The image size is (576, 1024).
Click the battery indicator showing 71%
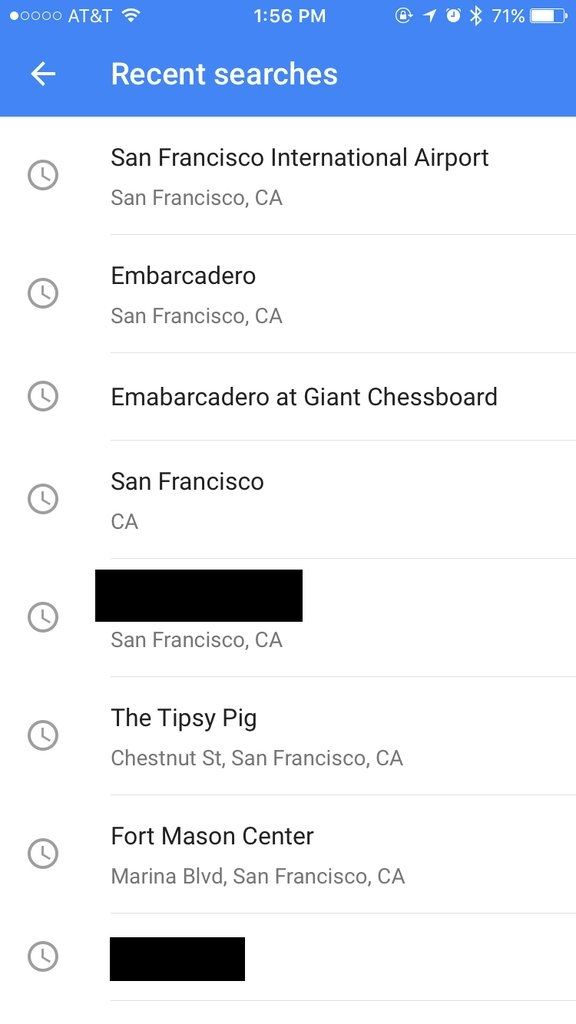tap(531, 15)
